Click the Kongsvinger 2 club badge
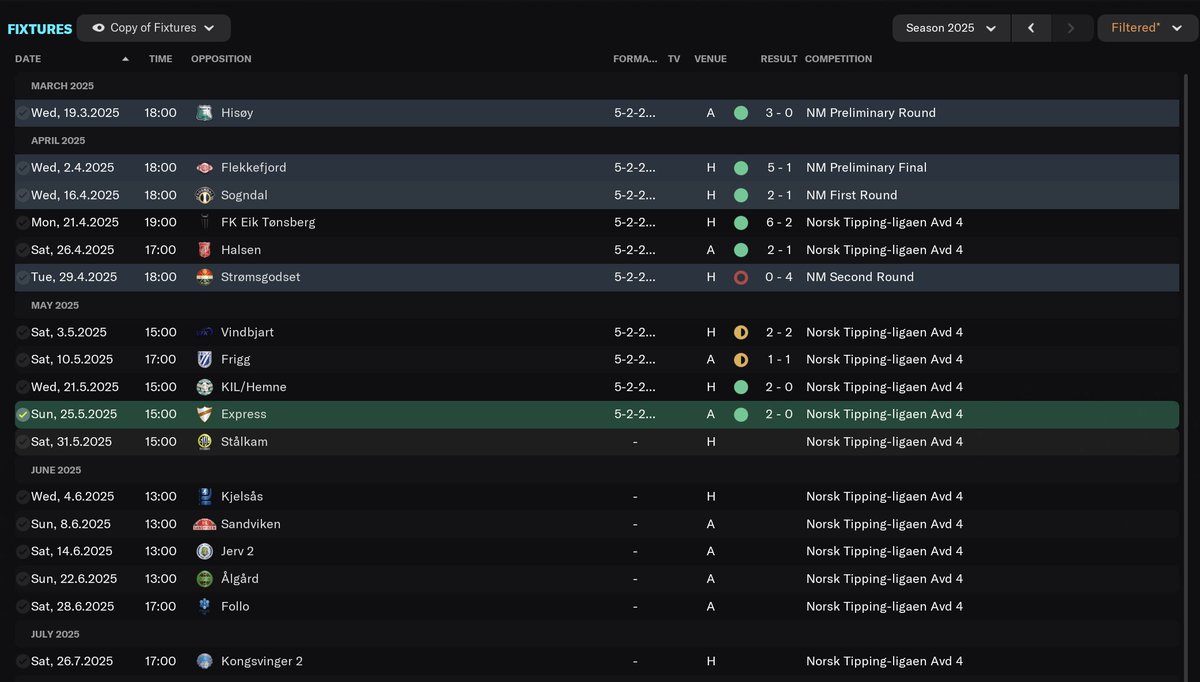This screenshot has height=682, width=1200. click(x=205, y=661)
